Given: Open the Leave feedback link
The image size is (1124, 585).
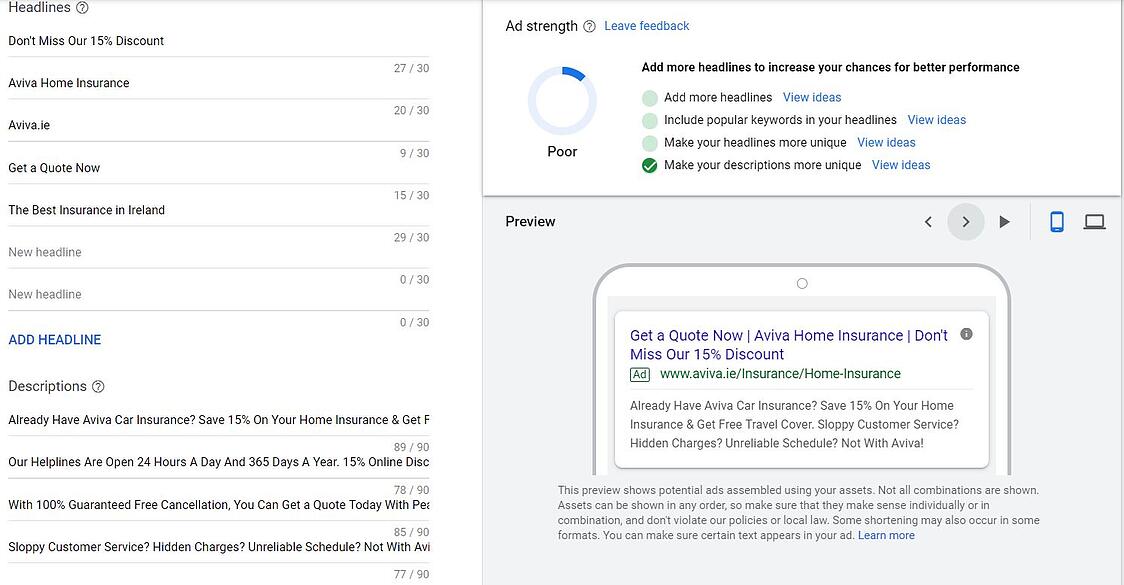Looking at the screenshot, I should [647, 26].
